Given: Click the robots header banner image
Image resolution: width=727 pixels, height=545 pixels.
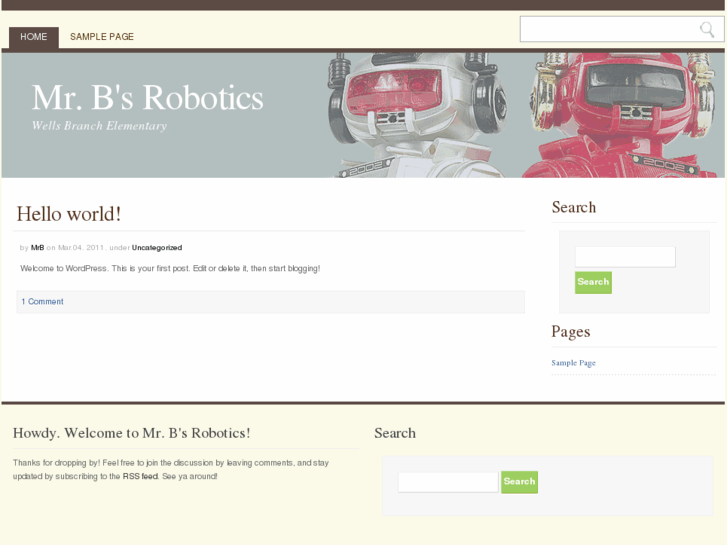Looking at the screenshot, I should (x=363, y=115).
